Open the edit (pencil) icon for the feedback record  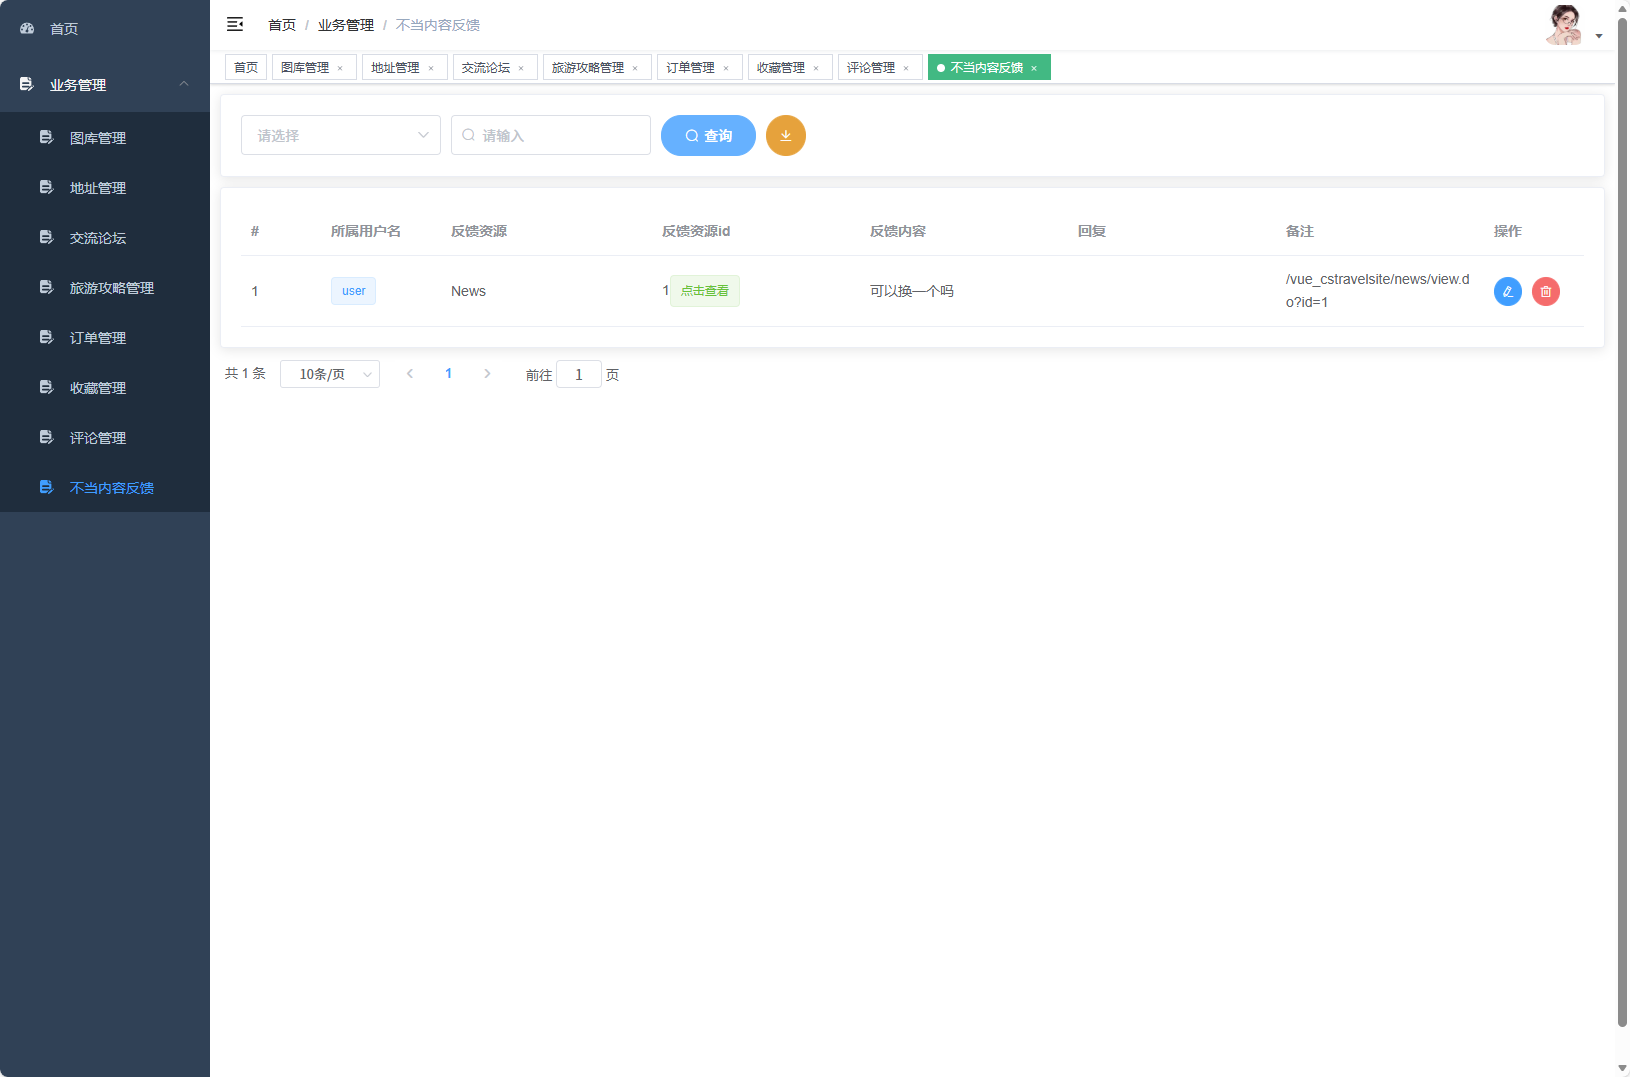(1507, 291)
